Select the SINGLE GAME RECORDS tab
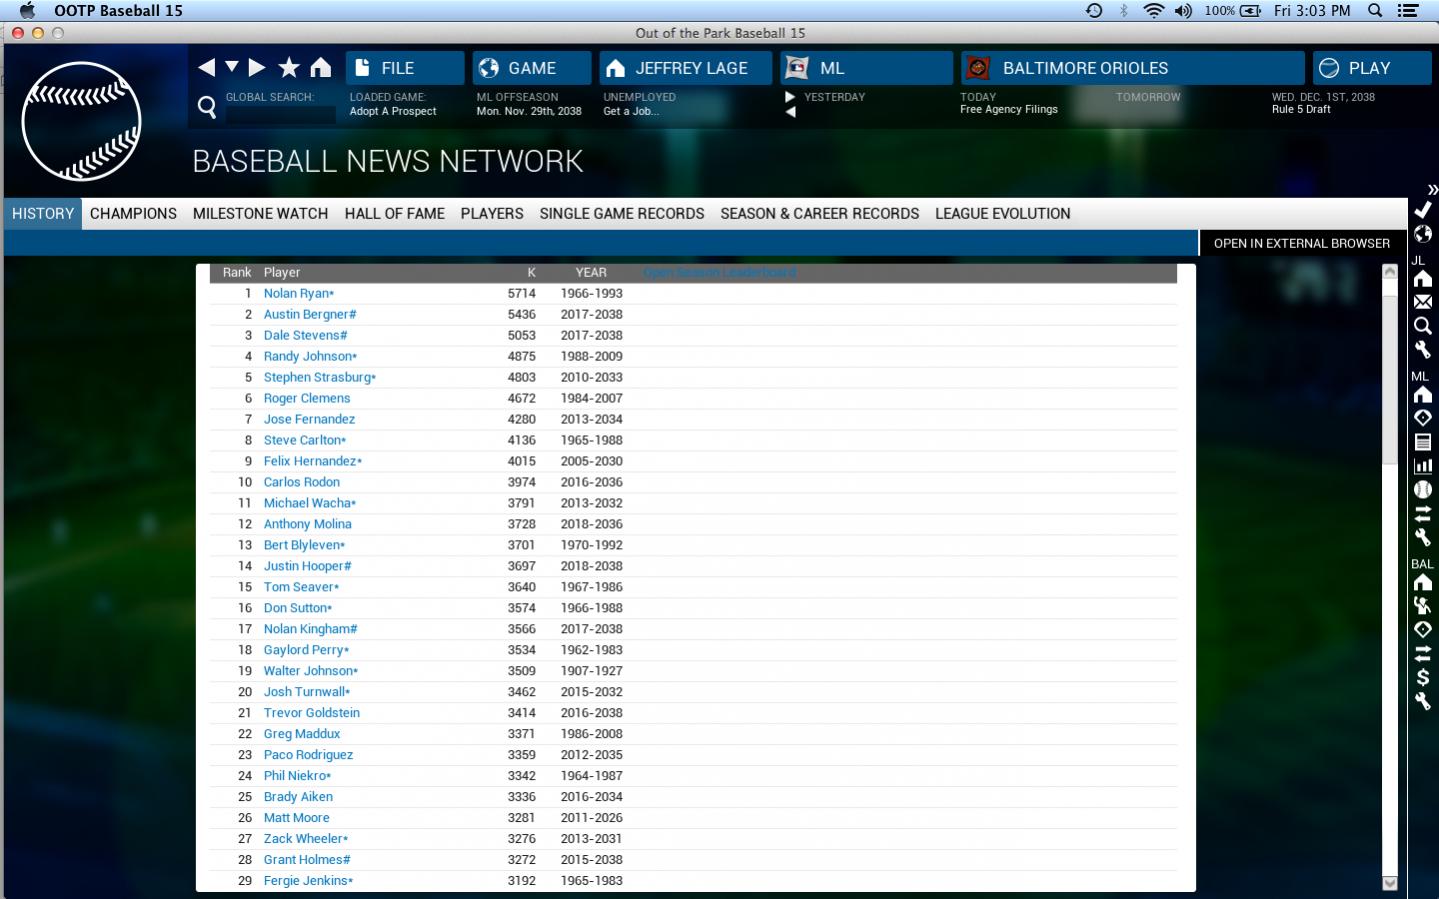Image resolution: width=1439 pixels, height=899 pixels. click(621, 214)
